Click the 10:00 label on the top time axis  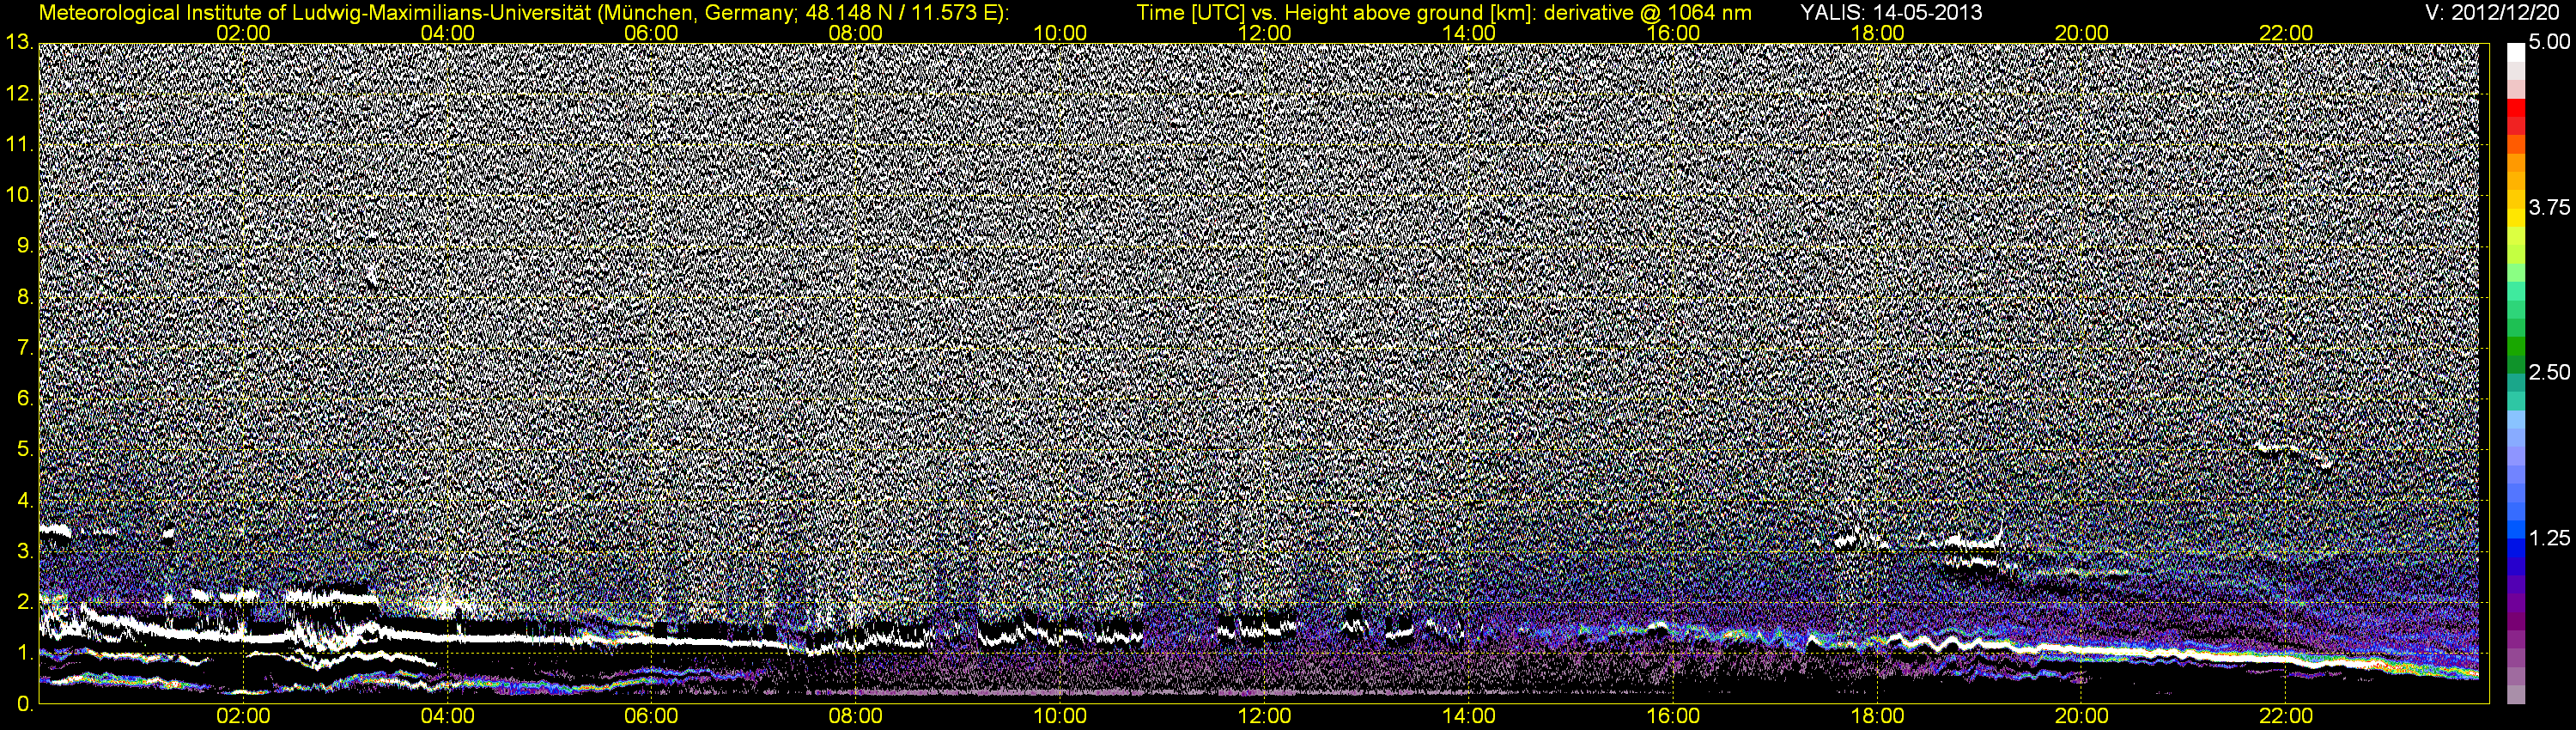click(x=1060, y=33)
